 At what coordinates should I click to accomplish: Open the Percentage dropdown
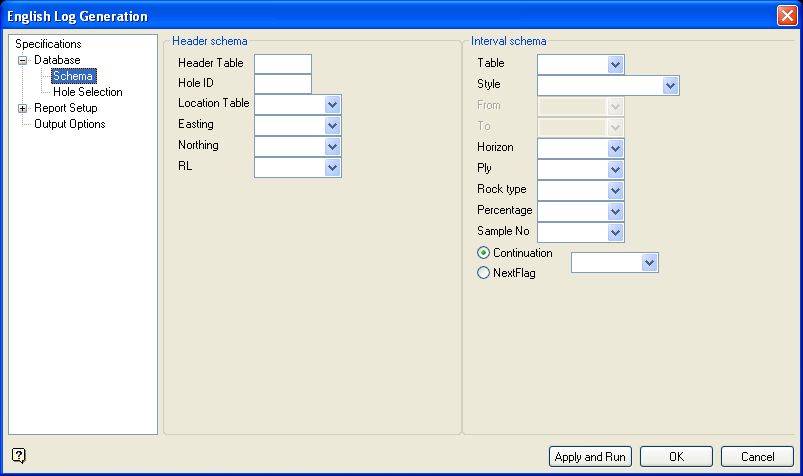[x=615, y=212]
